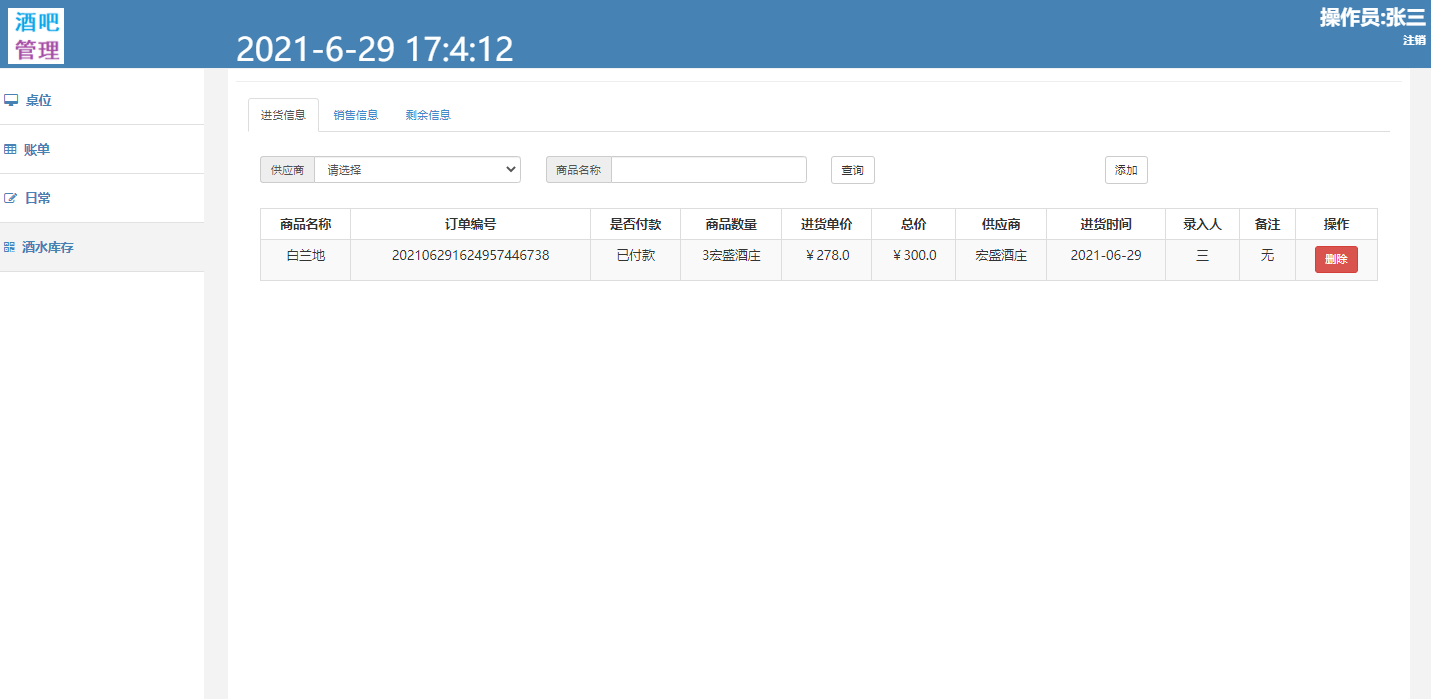Select 账单 in the sidebar

38,148
